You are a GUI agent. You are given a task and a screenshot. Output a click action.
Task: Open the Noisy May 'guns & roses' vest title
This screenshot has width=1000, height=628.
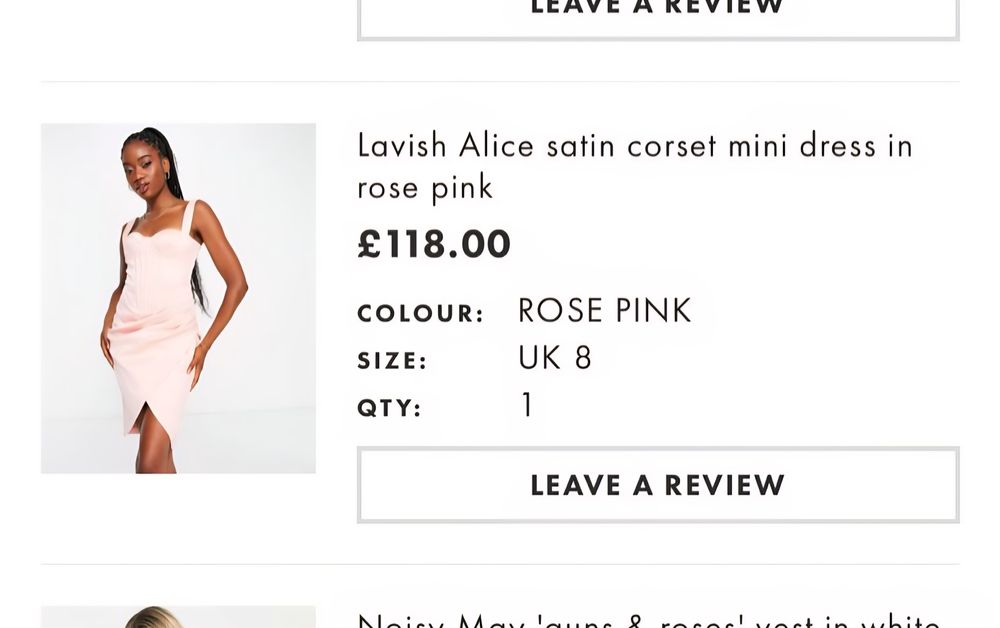[648, 620]
